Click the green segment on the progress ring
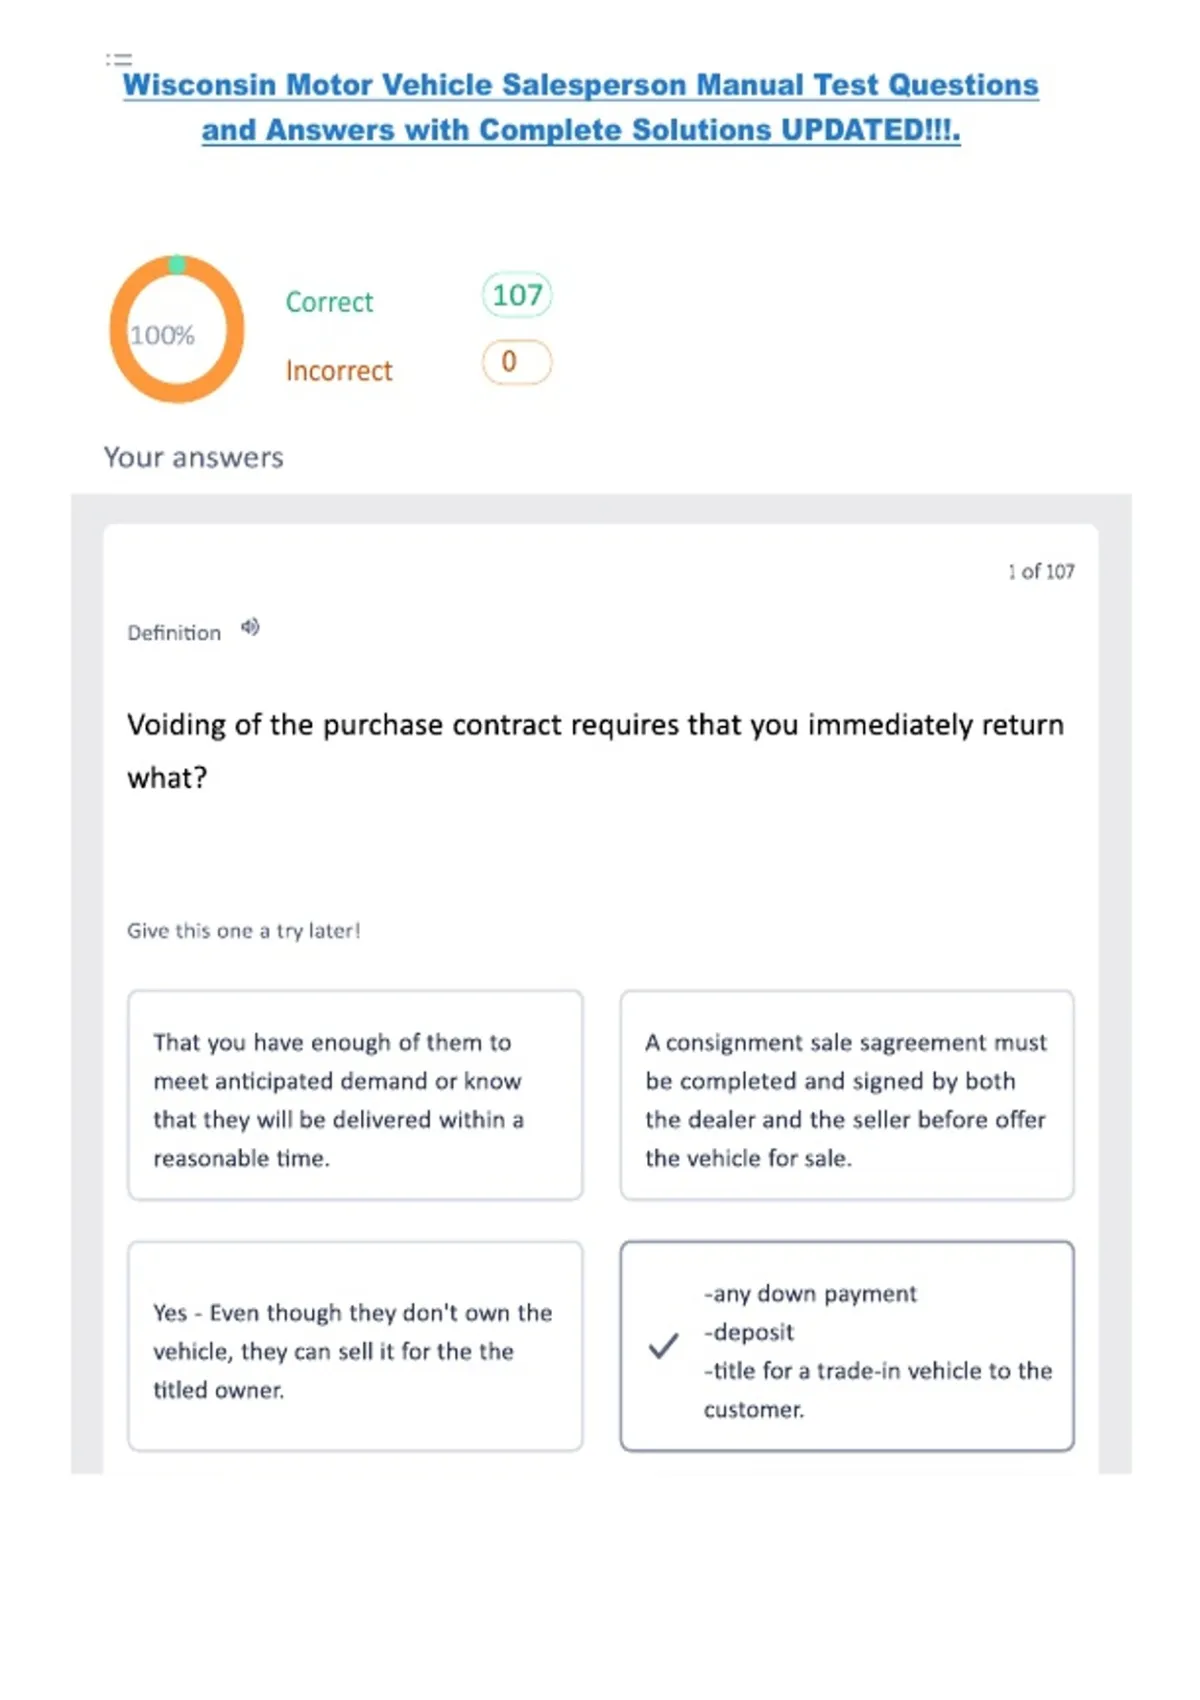Image resolution: width=1200 pixels, height=1700 pixels. click(177, 264)
